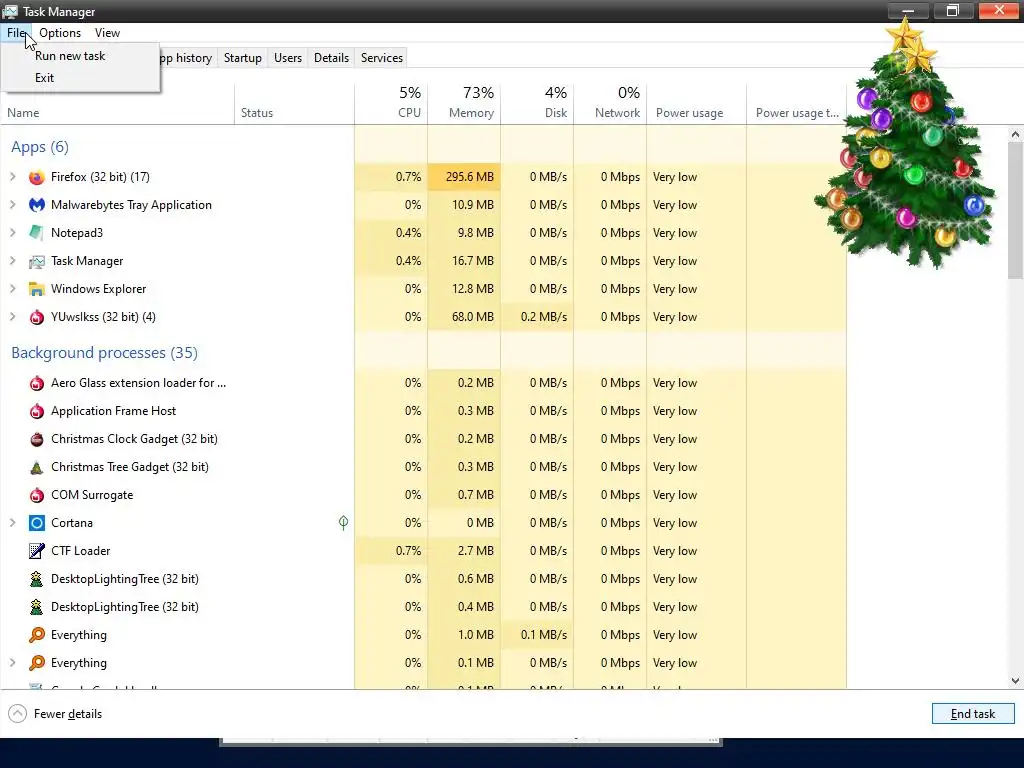Expand the last Everything process group
The width and height of the screenshot is (1024, 768).
click(x=12, y=663)
